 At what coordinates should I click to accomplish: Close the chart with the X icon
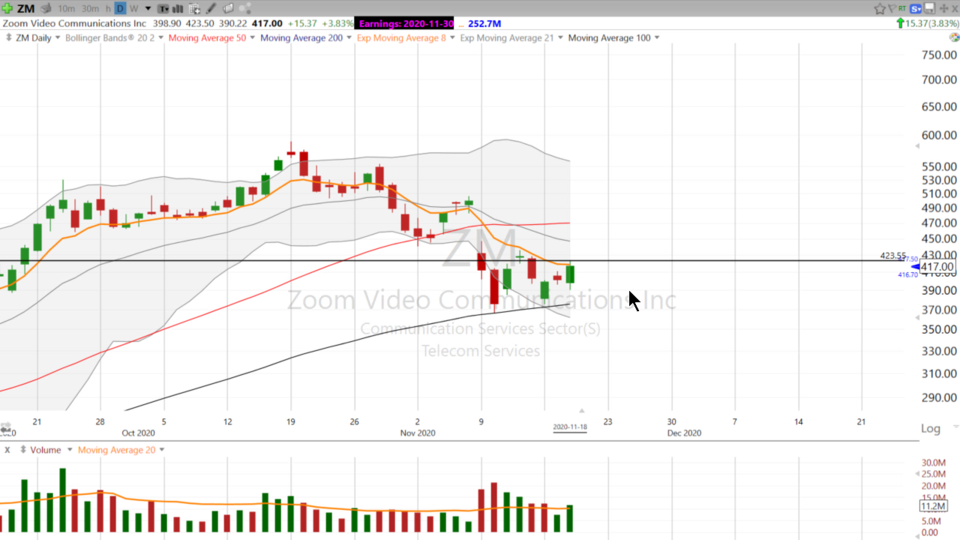954,9
